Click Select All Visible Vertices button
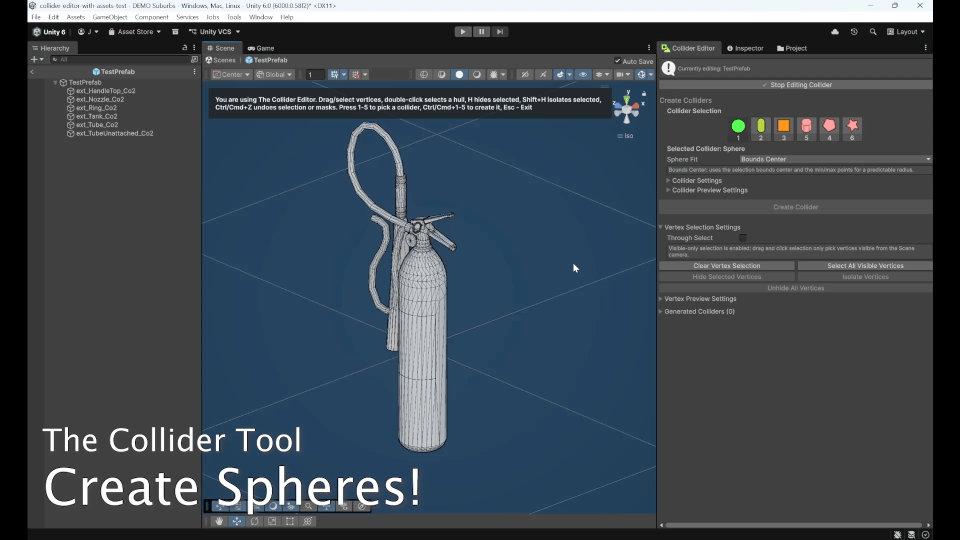 (x=865, y=266)
